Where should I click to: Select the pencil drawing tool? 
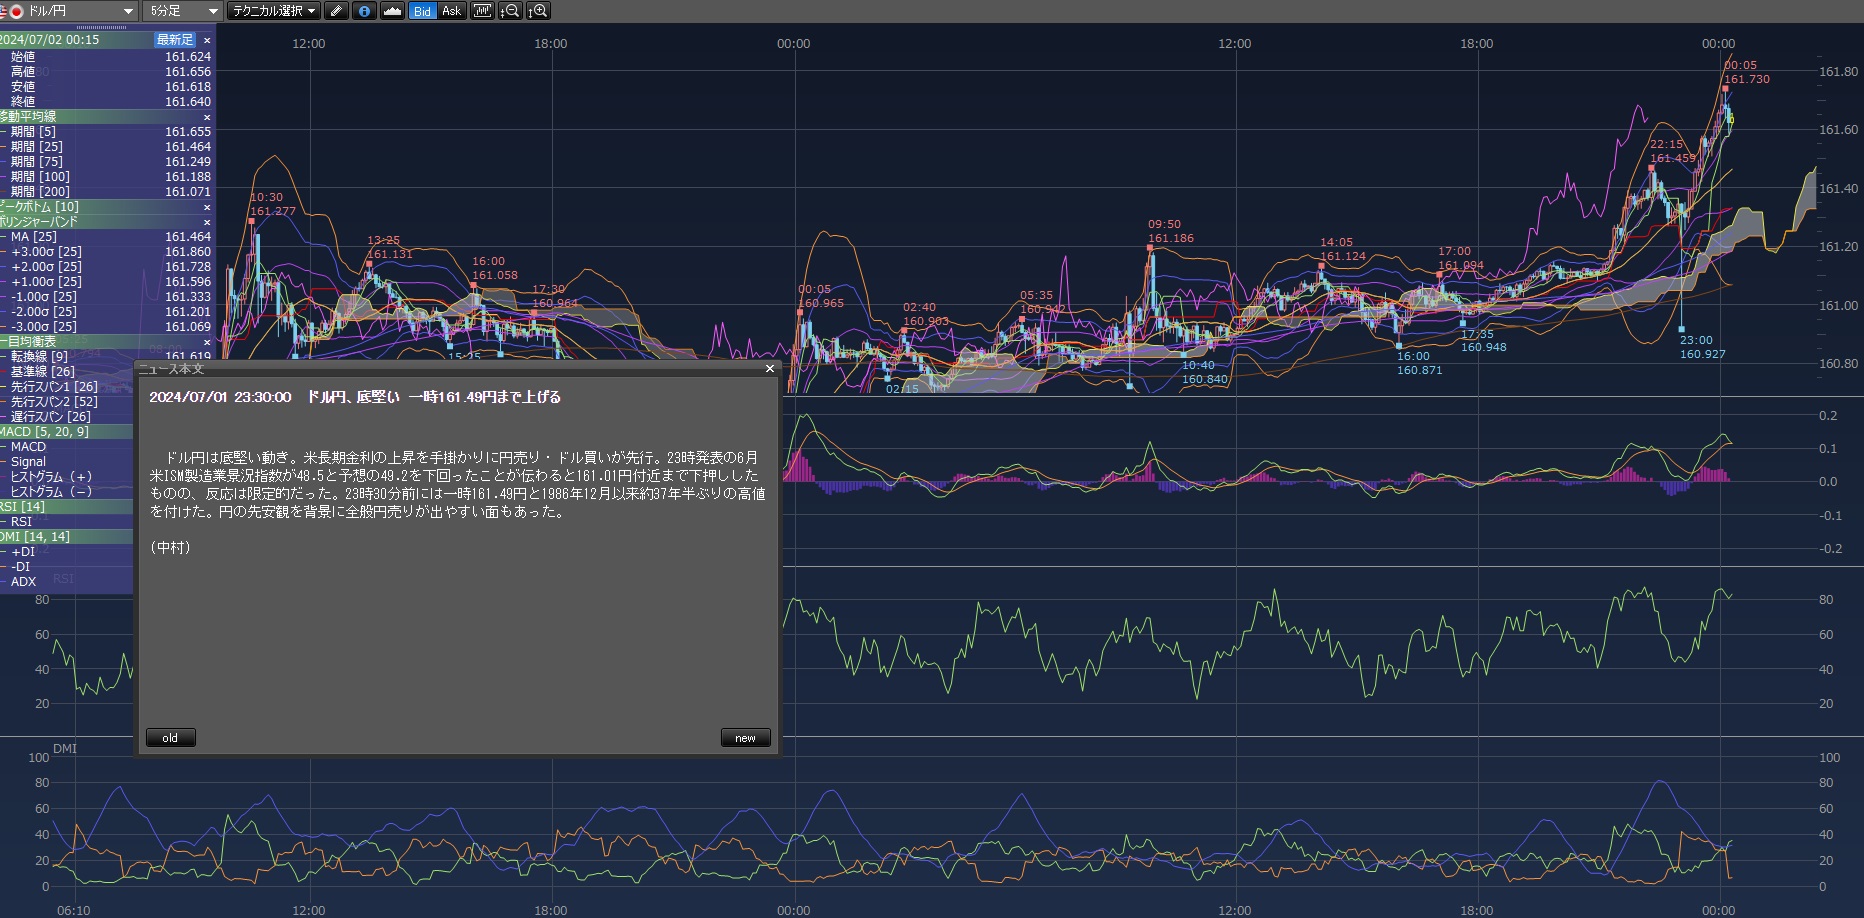(x=336, y=11)
